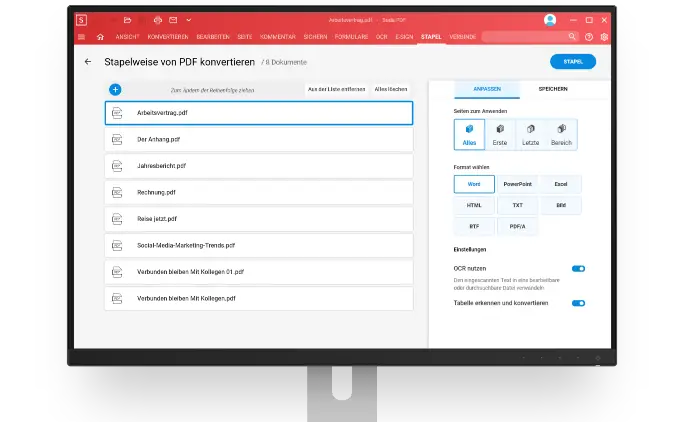Open the home icon in the ribbon
Image resolution: width=684 pixels, height=422 pixels.
(100, 37)
